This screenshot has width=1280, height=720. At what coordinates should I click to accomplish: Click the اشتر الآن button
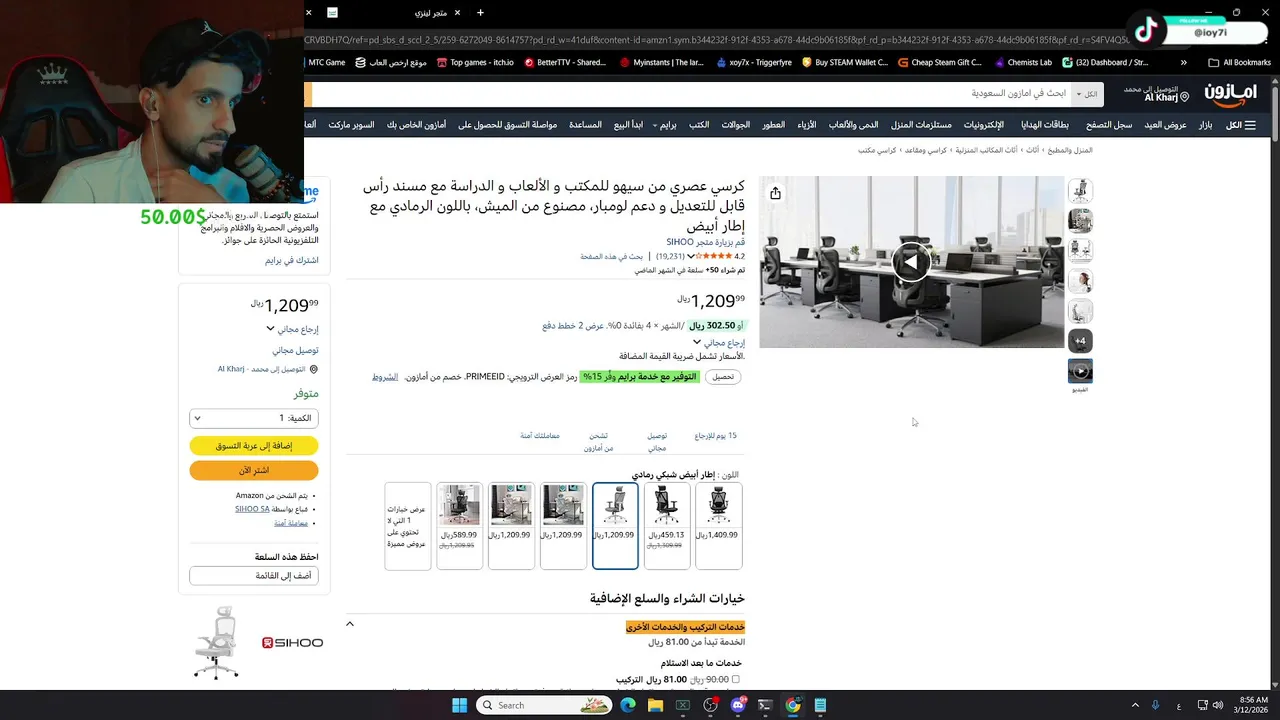(254, 470)
